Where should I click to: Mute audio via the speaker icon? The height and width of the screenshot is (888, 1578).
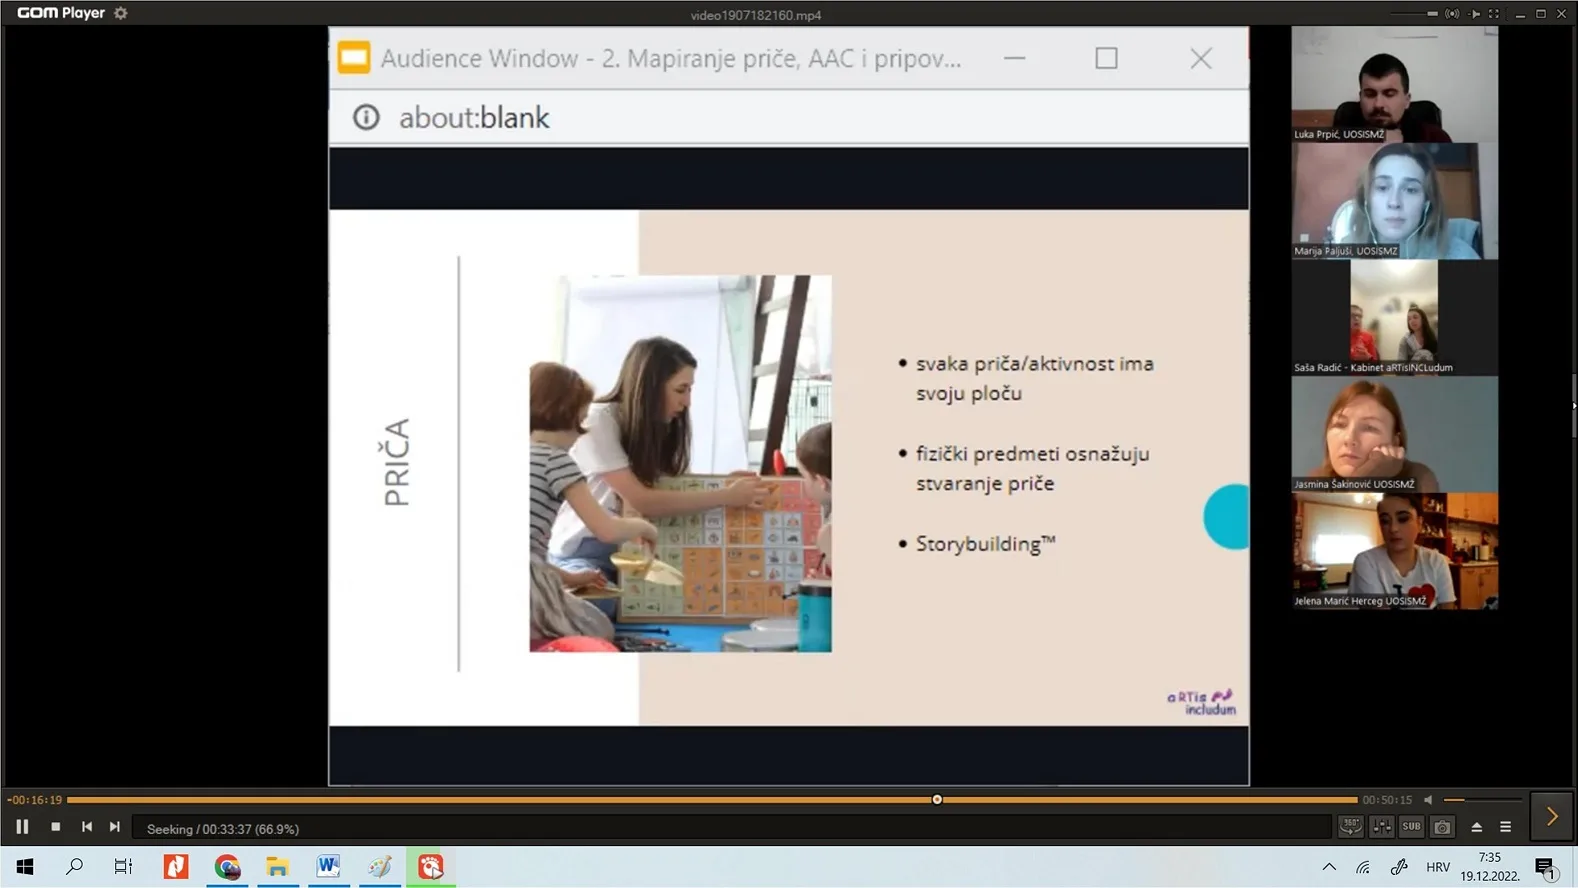point(1428,800)
